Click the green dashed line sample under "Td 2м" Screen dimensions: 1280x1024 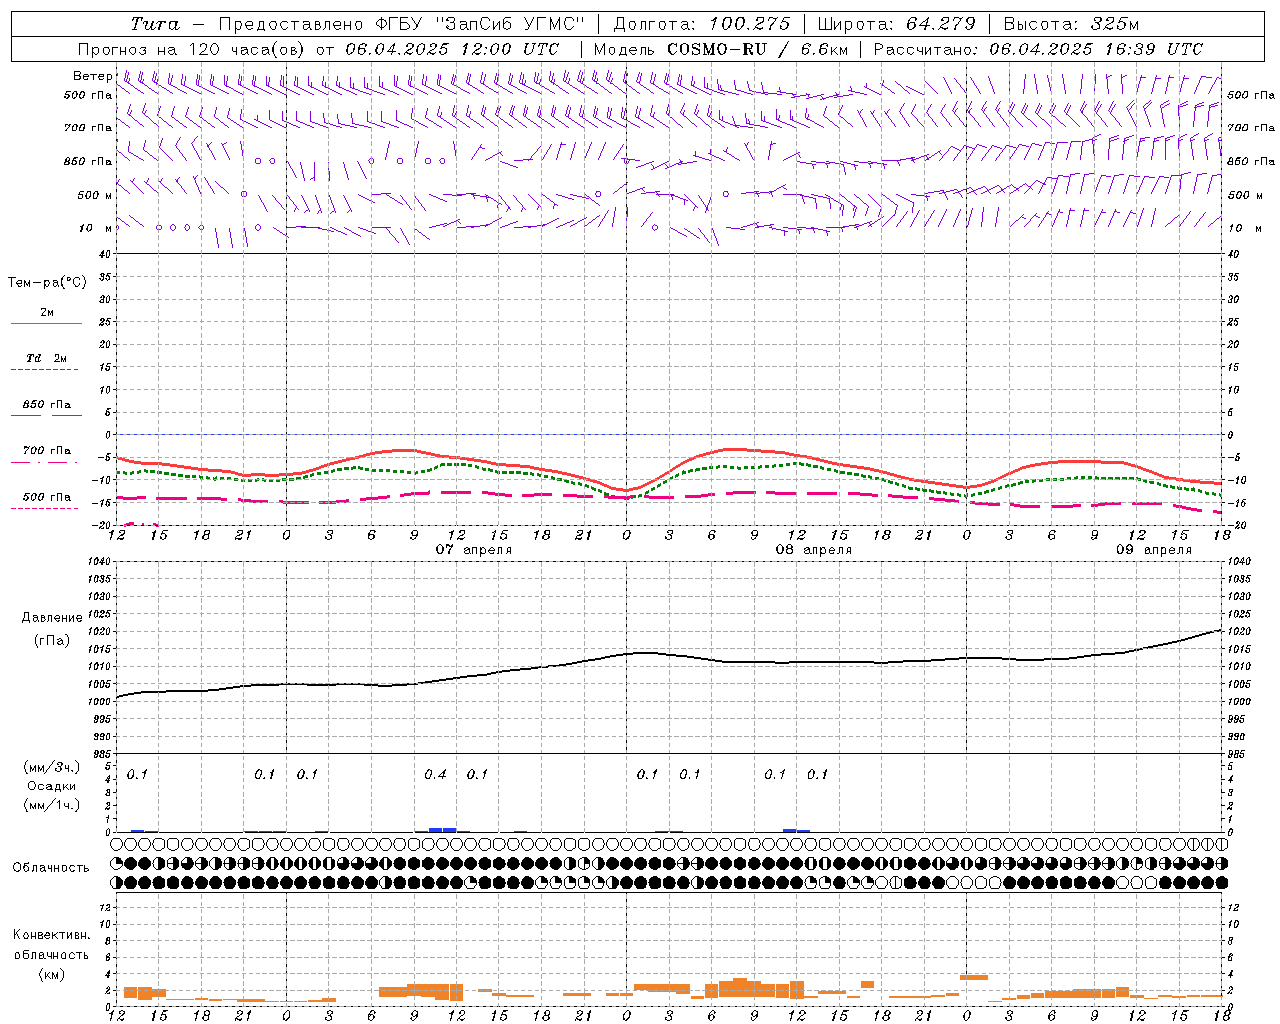click(x=44, y=370)
